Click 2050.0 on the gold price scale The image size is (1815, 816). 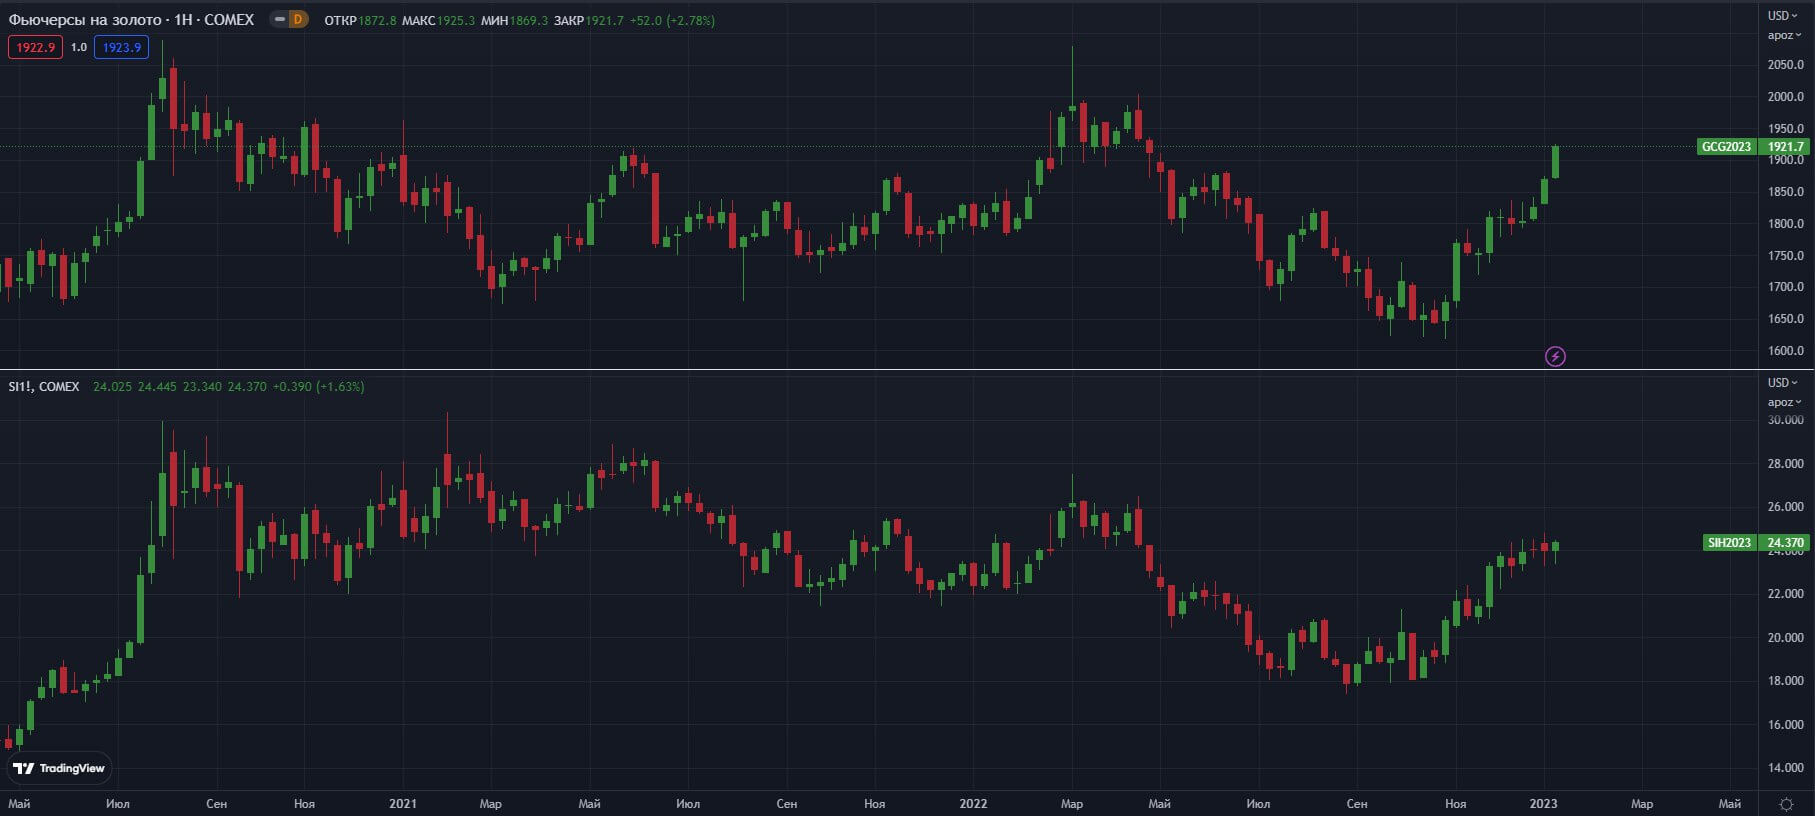point(1785,65)
